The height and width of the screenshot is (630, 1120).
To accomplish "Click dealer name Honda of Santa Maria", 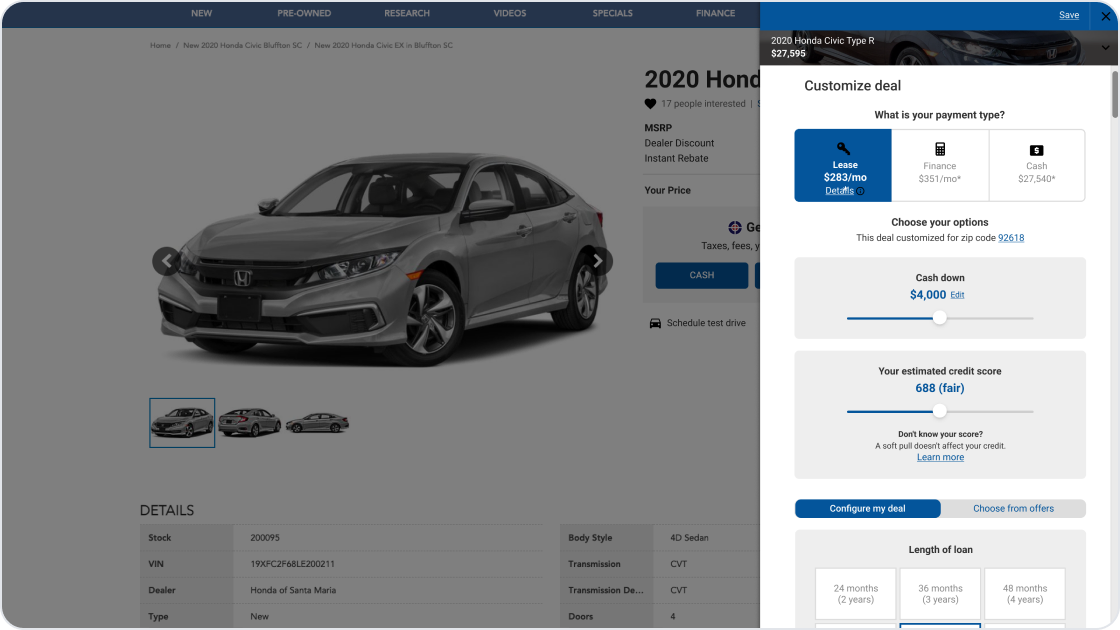I will [293, 590].
